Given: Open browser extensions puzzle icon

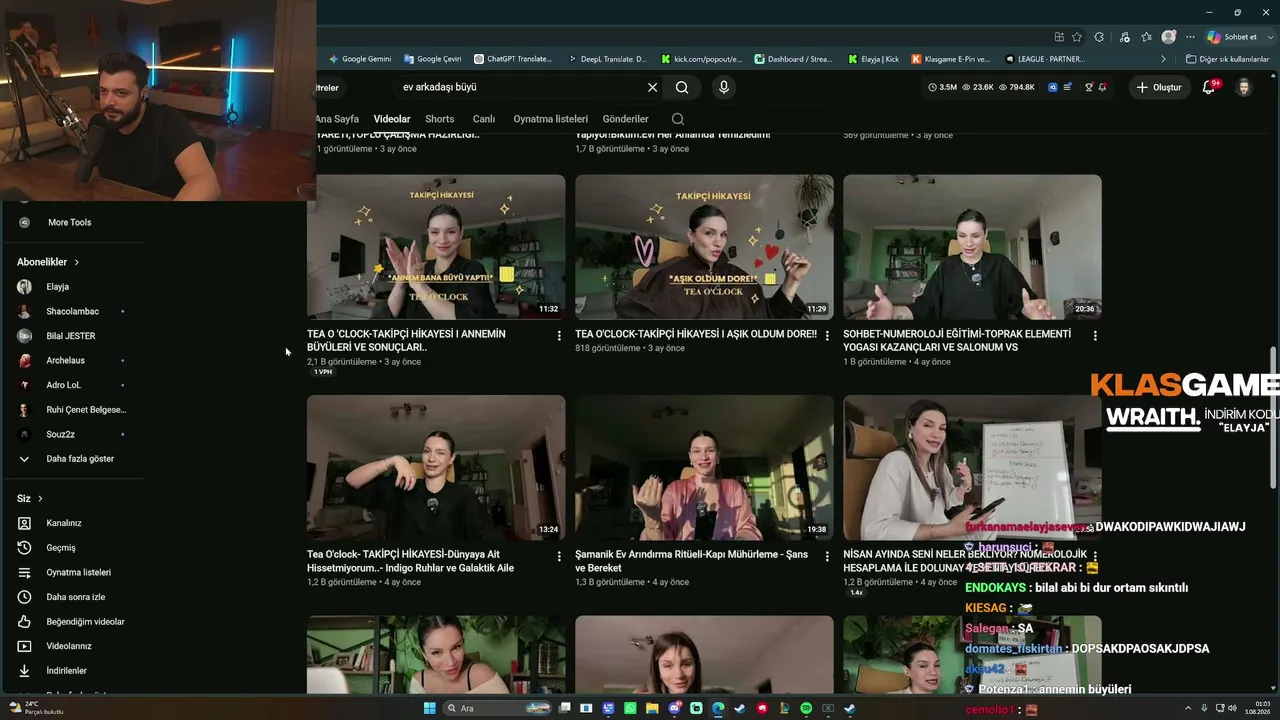Looking at the screenshot, I should point(1099,37).
